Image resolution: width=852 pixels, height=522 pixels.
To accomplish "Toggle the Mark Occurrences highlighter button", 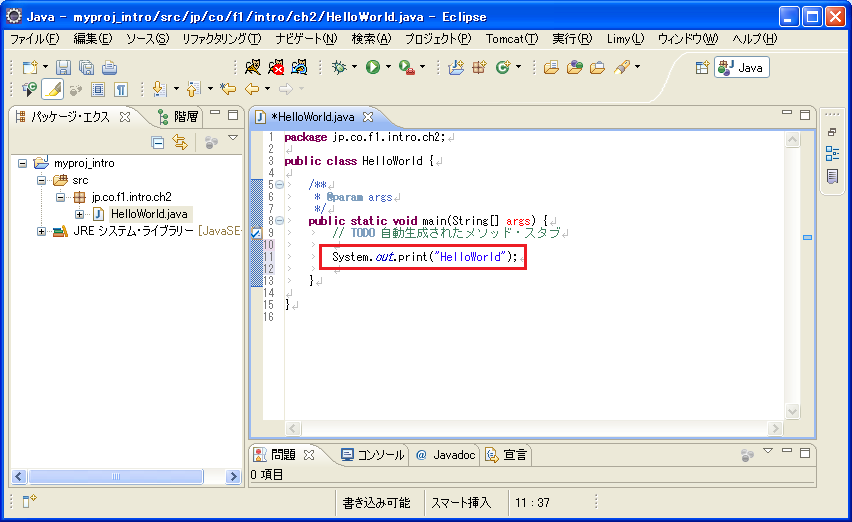I will 54,90.
